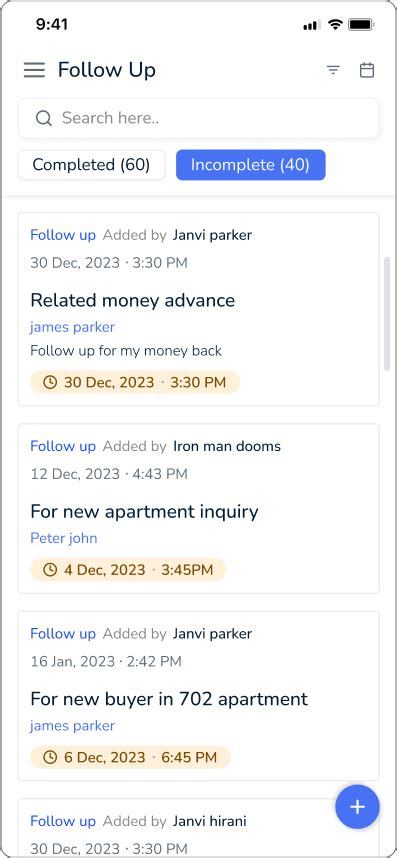Open the Peter john contact link
The width and height of the screenshot is (397, 858).
pos(63,538)
